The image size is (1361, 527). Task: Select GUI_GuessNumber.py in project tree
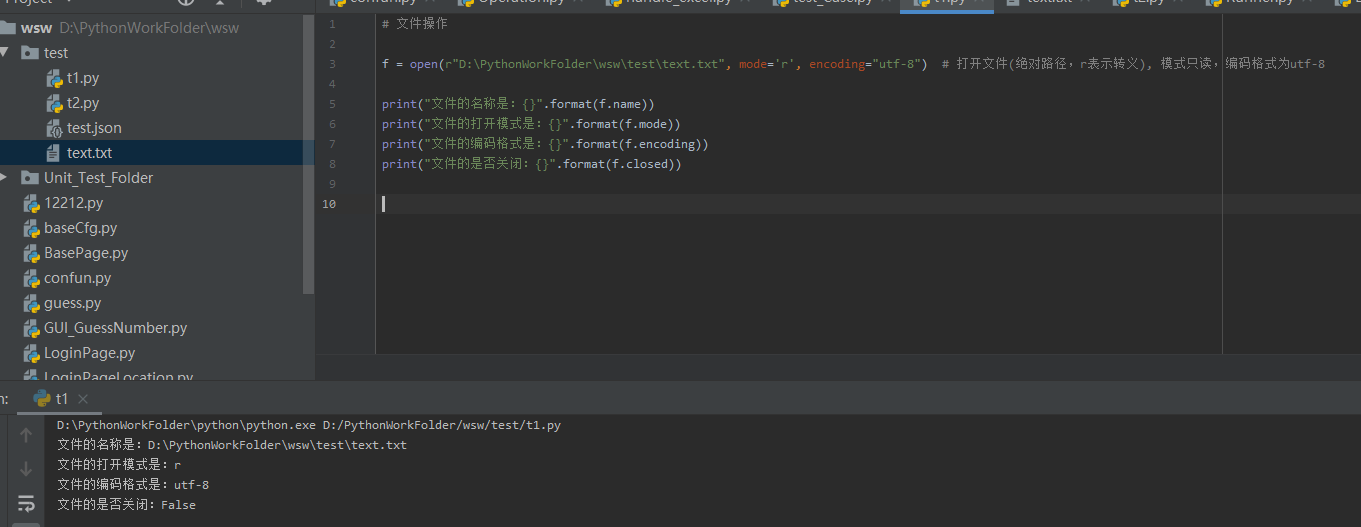coord(116,328)
